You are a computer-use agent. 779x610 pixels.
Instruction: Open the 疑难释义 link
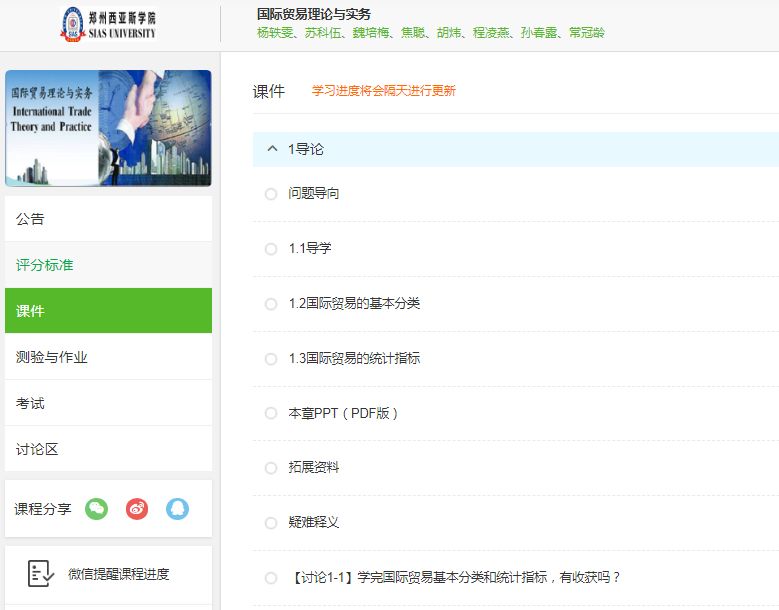click(x=313, y=522)
